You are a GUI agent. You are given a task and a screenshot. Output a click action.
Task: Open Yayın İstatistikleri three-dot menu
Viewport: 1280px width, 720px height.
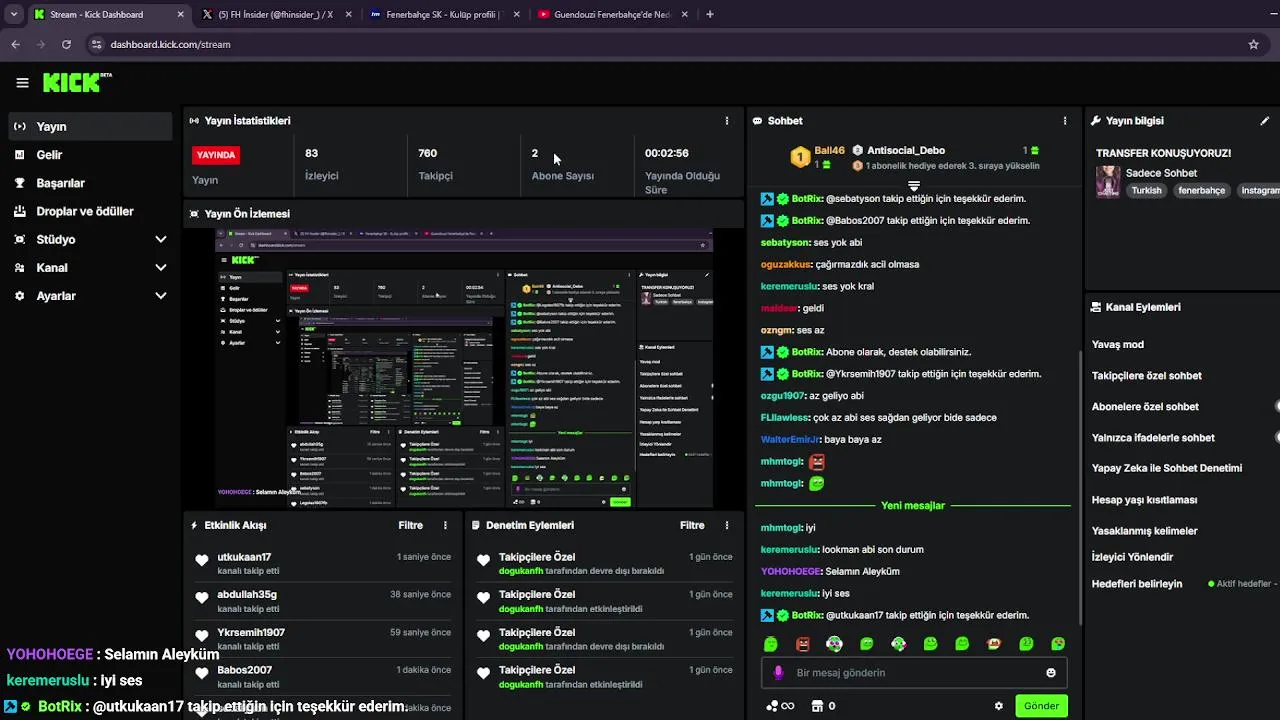click(727, 120)
